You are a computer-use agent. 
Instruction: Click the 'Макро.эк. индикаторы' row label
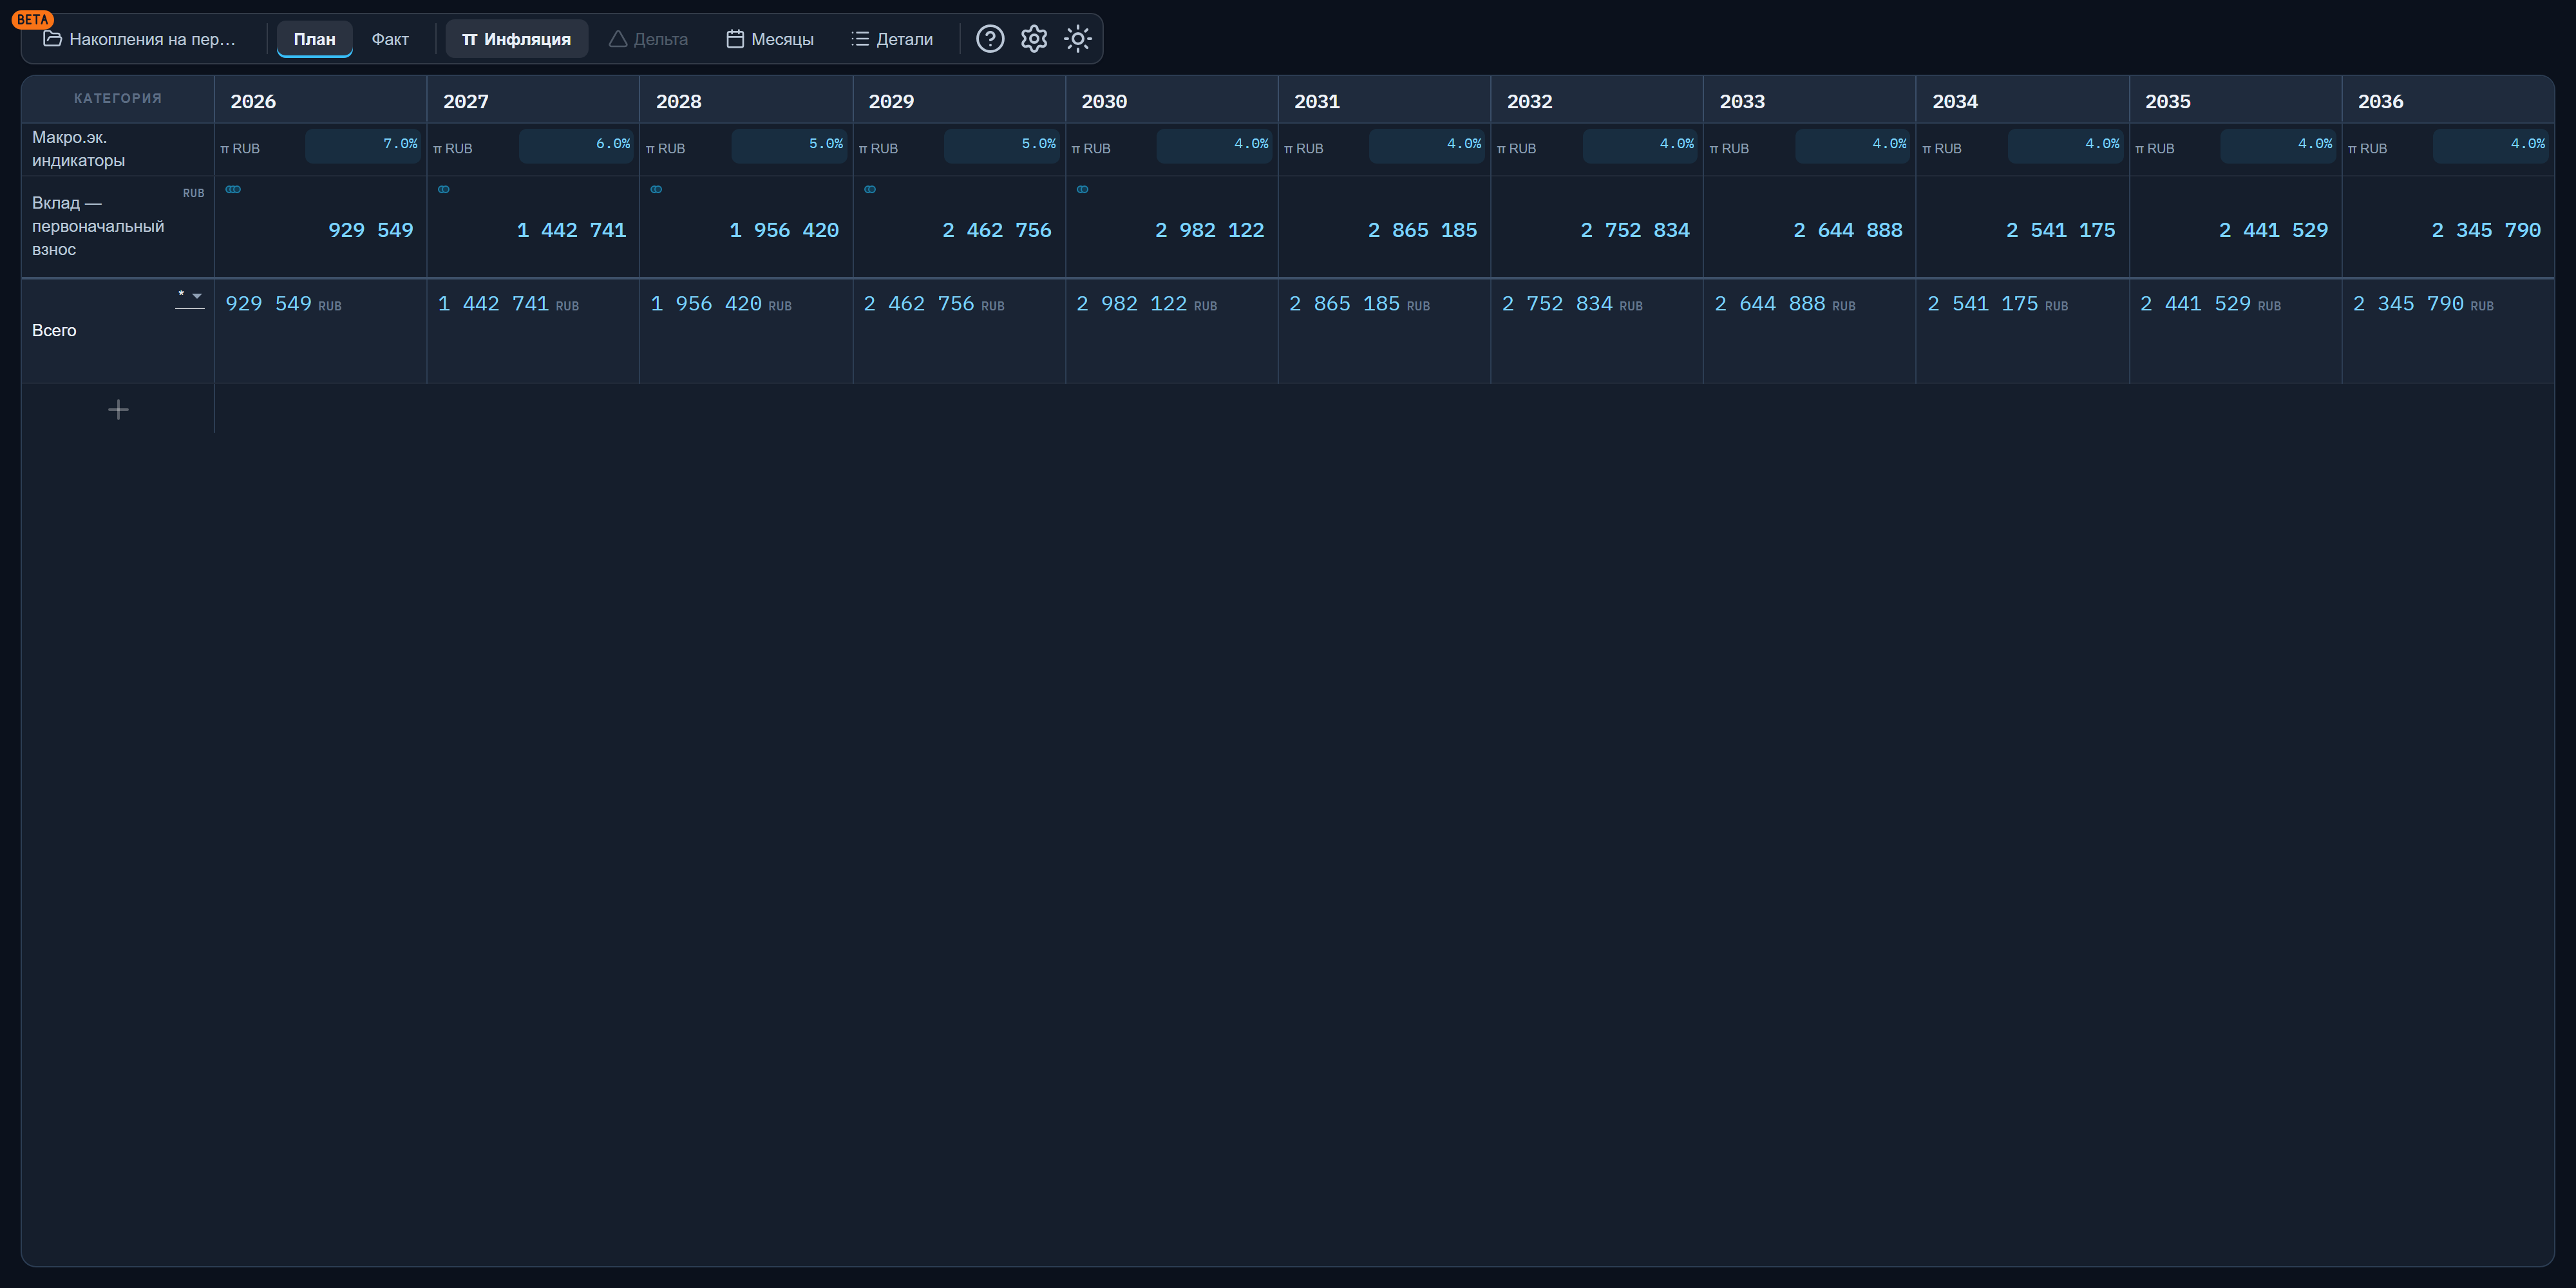click(x=78, y=148)
